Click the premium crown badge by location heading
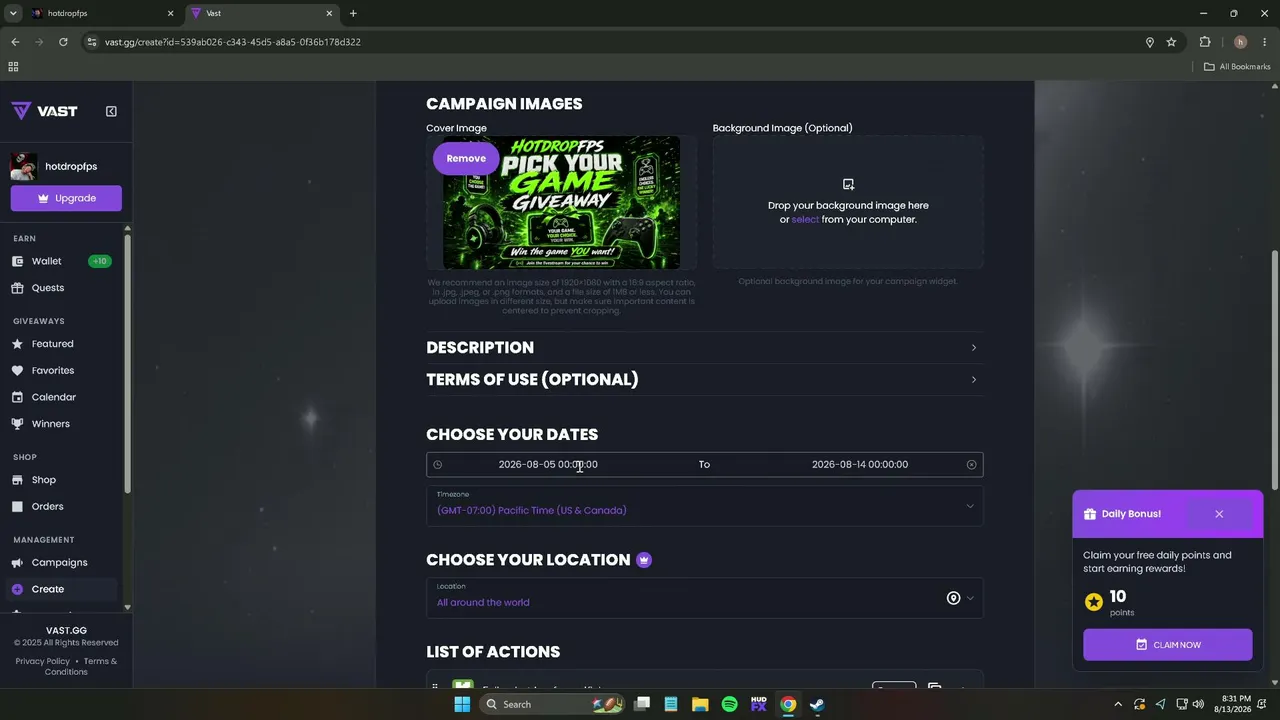The width and height of the screenshot is (1280, 720). click(x=644, y=560)
